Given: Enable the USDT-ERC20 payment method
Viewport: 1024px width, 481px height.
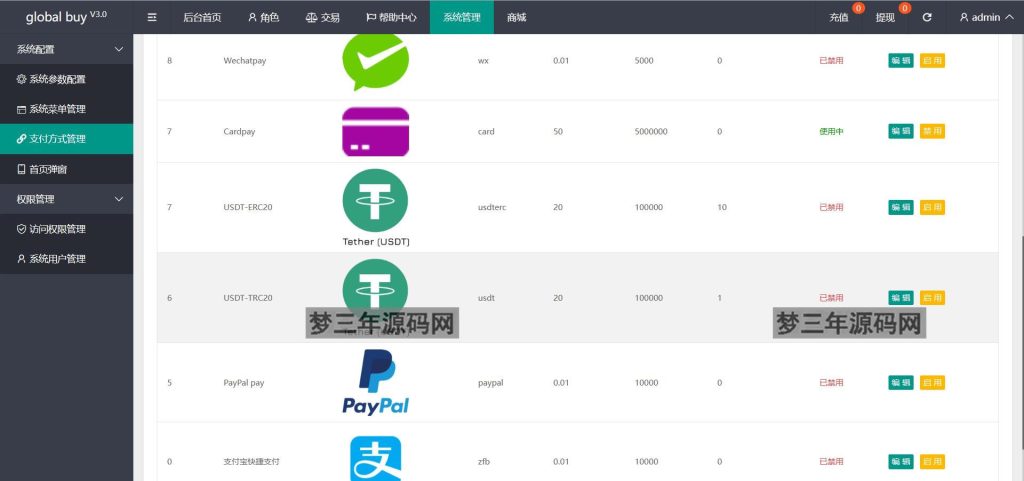Looking at the screenshot, I should (932, 208).
